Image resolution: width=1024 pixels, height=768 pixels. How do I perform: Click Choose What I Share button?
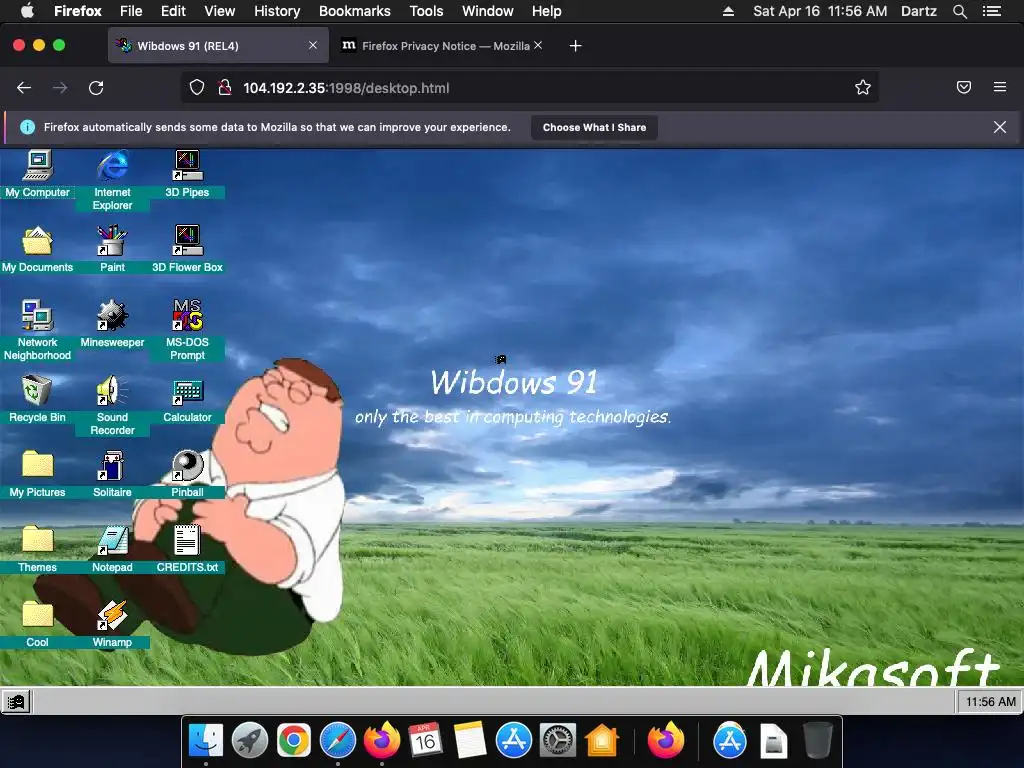tap(594, 127)
